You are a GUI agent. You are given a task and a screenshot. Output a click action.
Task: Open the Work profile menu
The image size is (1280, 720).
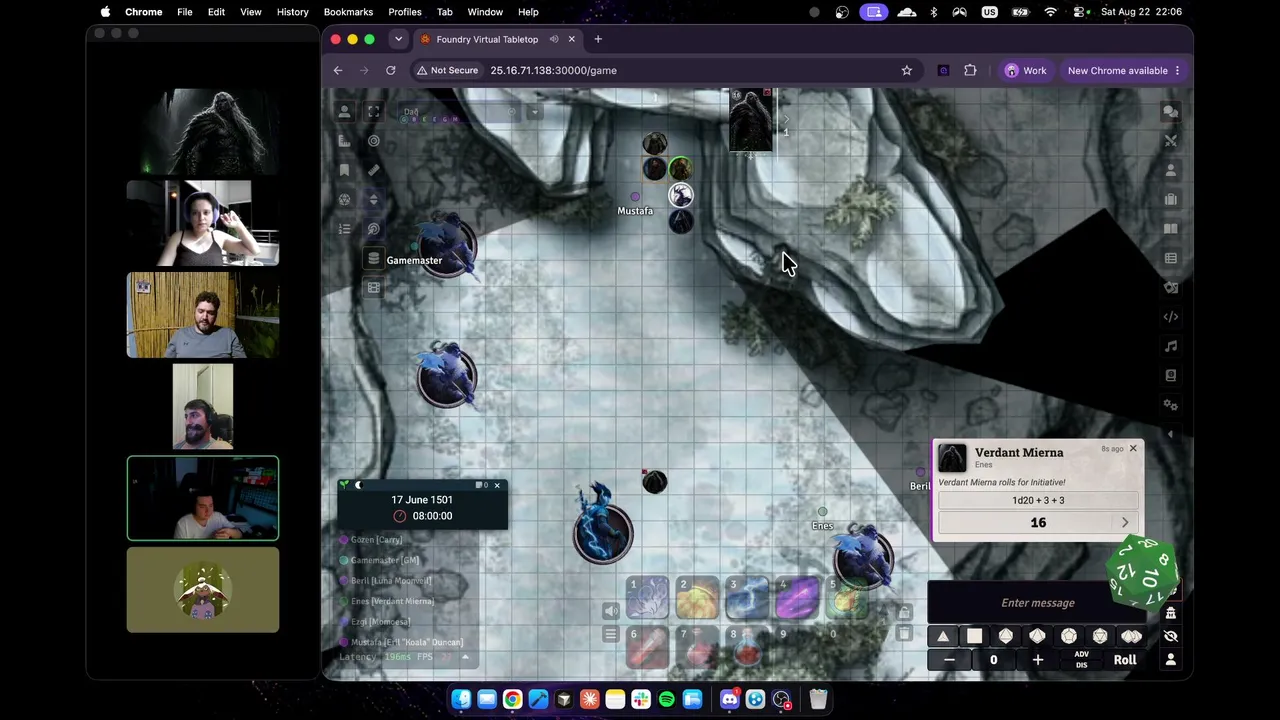point(1026,71)
